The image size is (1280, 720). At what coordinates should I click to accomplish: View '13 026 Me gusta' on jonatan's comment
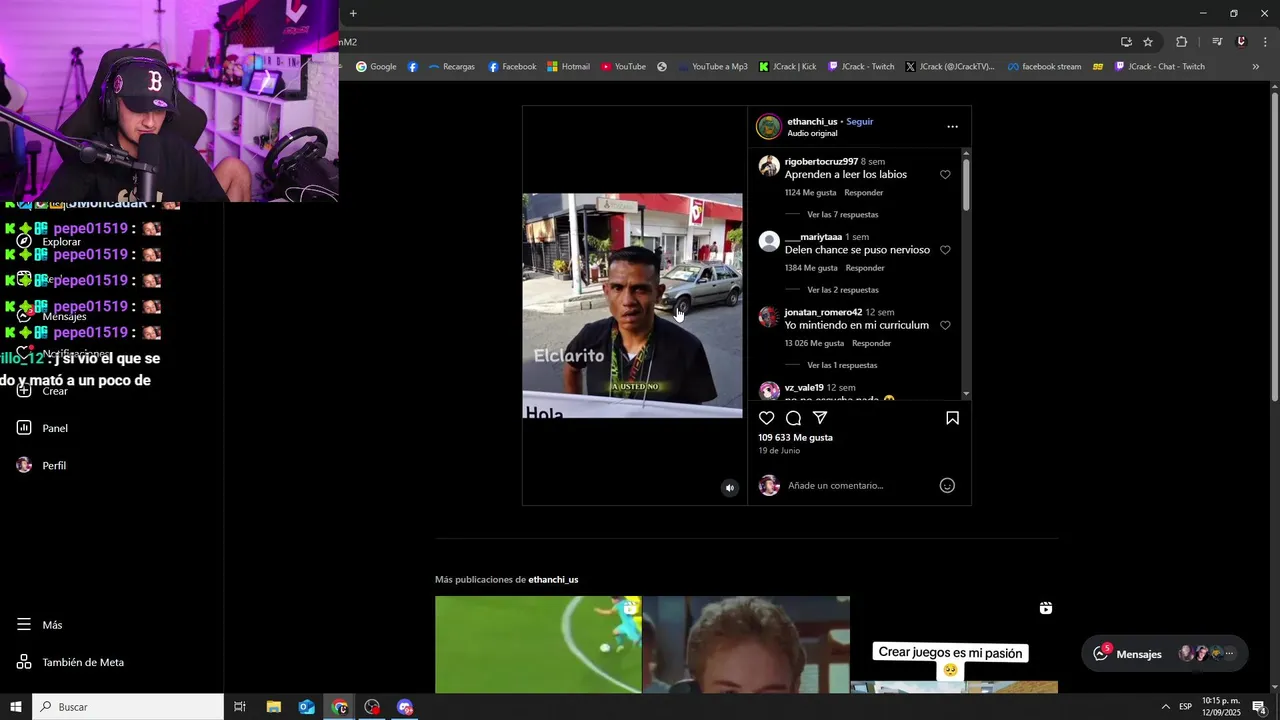[x=814, y=343]
